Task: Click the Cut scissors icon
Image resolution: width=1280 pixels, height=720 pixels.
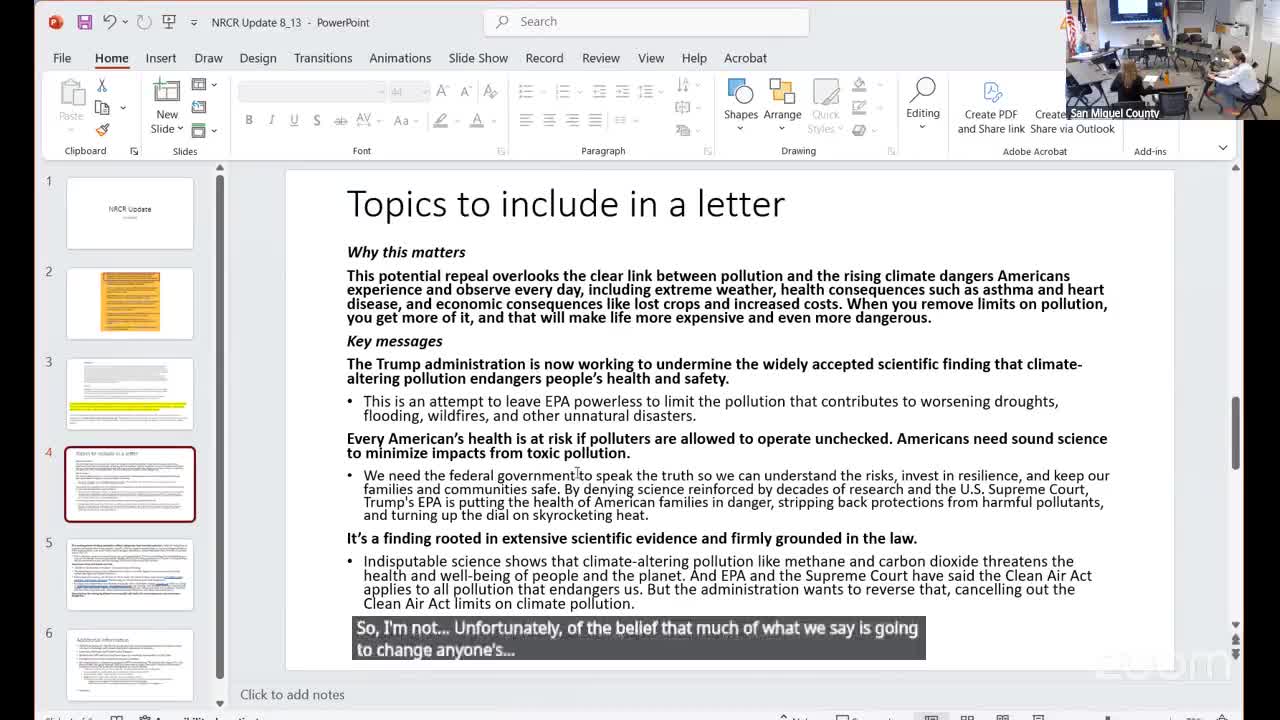Action: pyautogui.click(x=102, y=86)
